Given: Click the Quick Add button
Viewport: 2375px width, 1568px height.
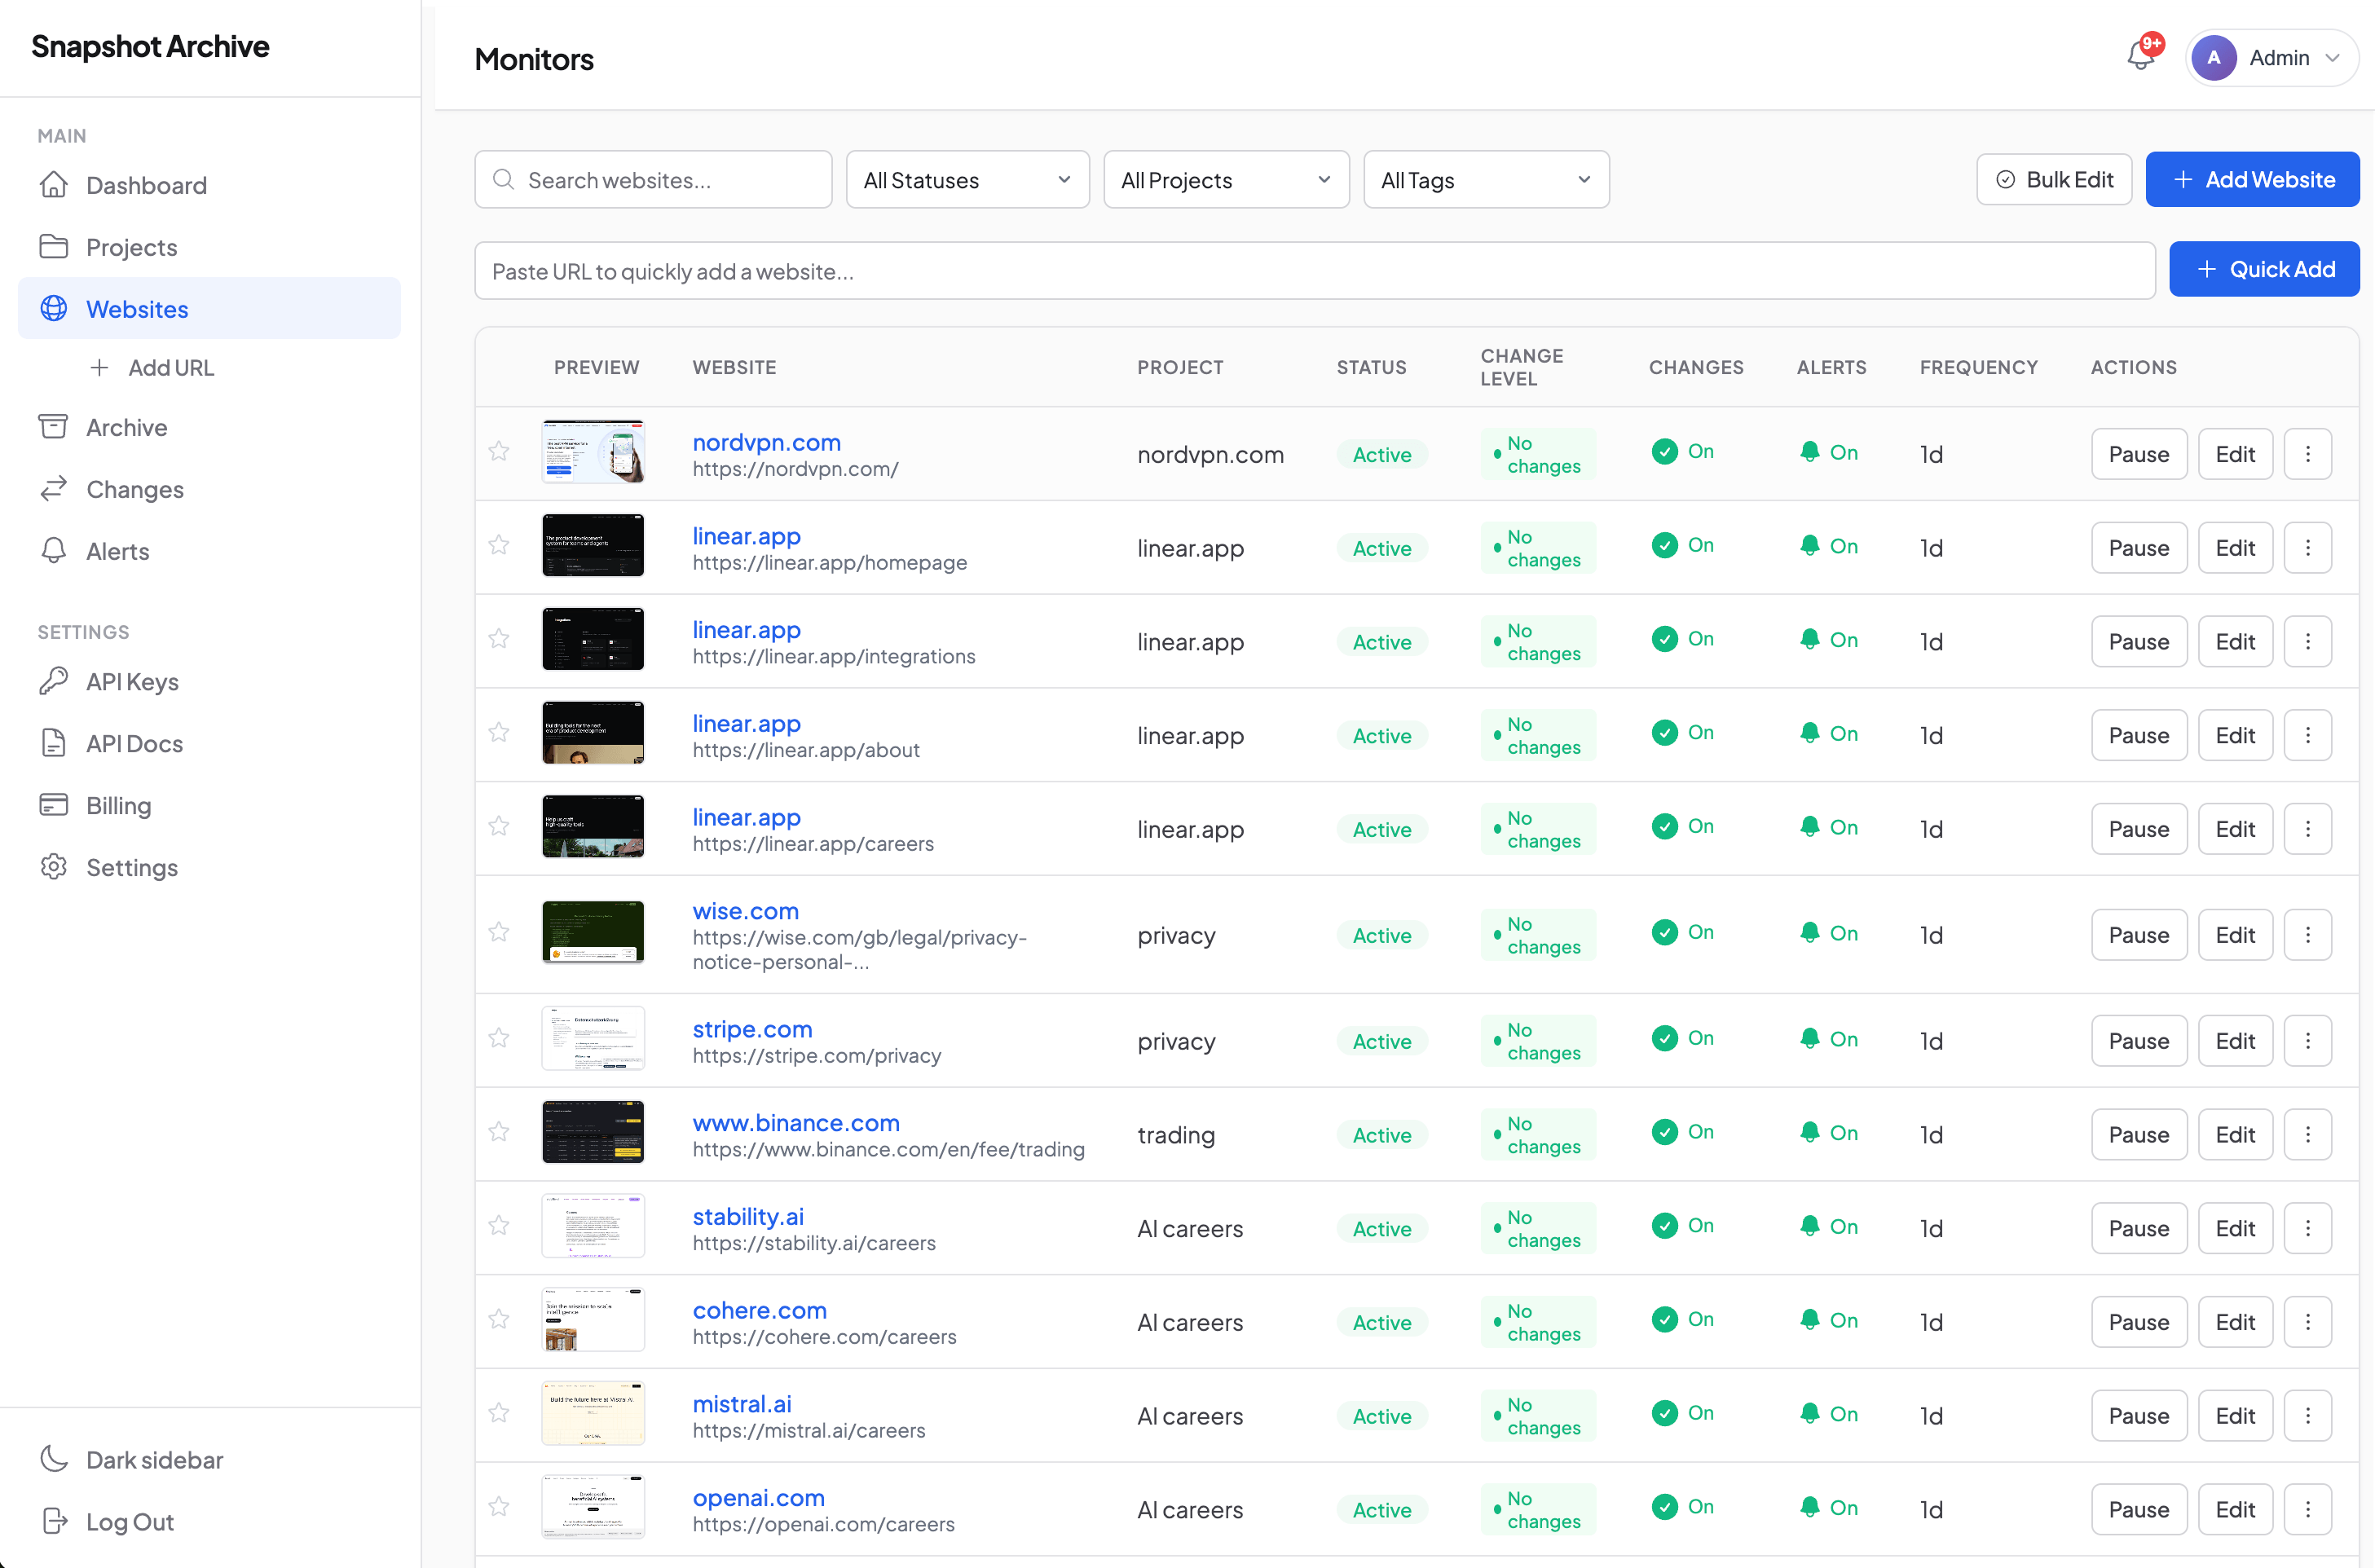Looking at the screenshot, I should pyautogui.click(x=2264, y=269).
